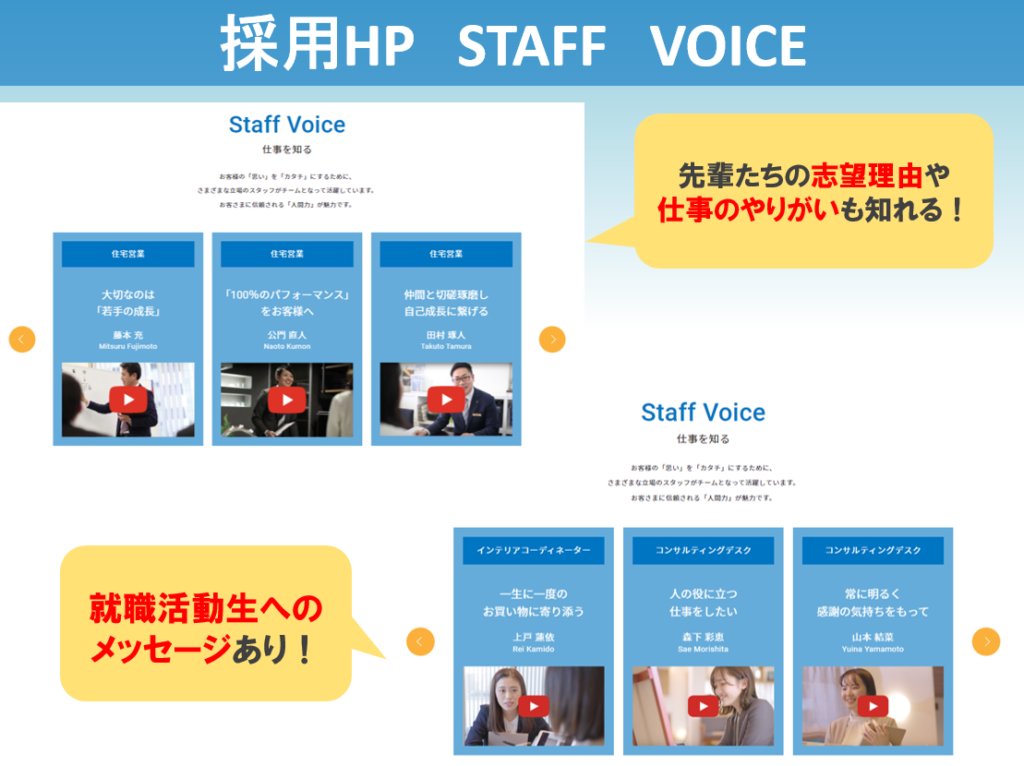Start Takuto Tamura's video
This screenshot has height=766, width=1024.
point(446,400)
